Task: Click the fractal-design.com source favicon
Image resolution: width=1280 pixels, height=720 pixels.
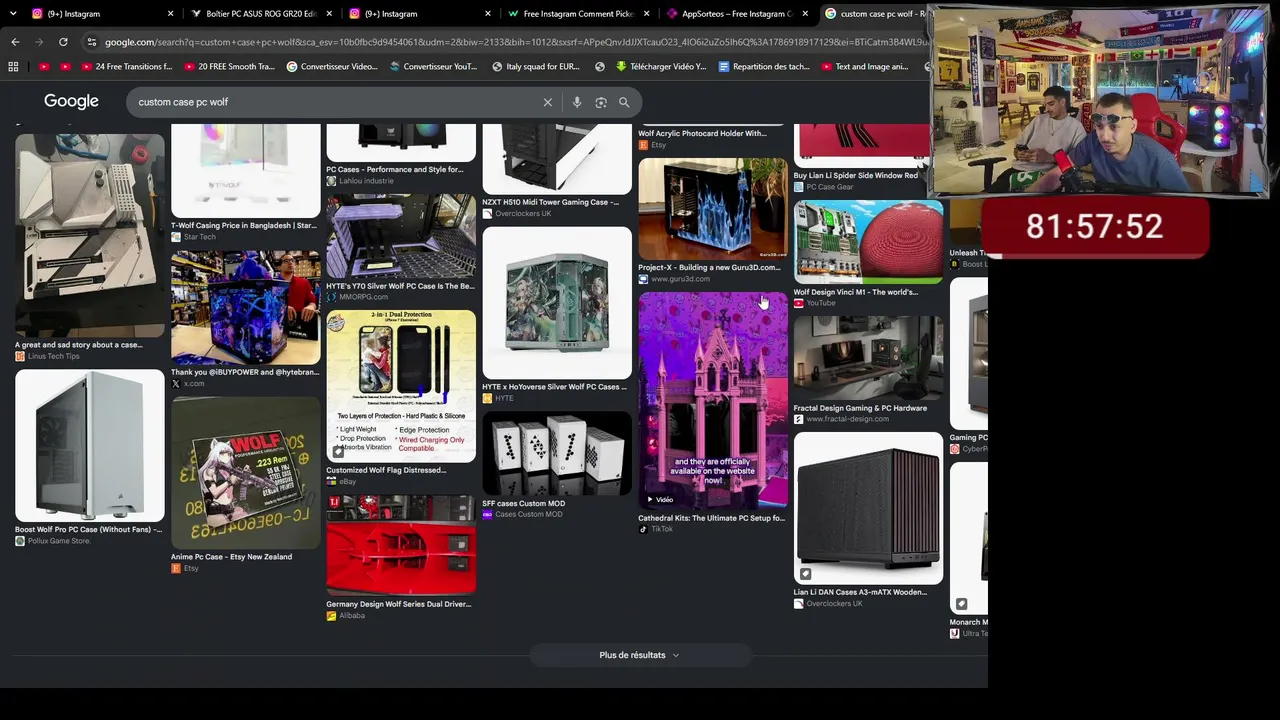Action: (799, 419)
